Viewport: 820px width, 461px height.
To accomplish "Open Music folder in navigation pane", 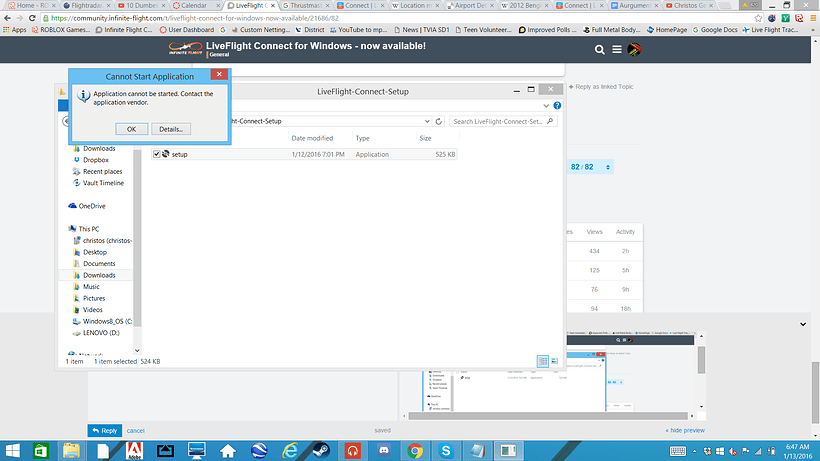I will pyautogui.click(x=91, y=286).
